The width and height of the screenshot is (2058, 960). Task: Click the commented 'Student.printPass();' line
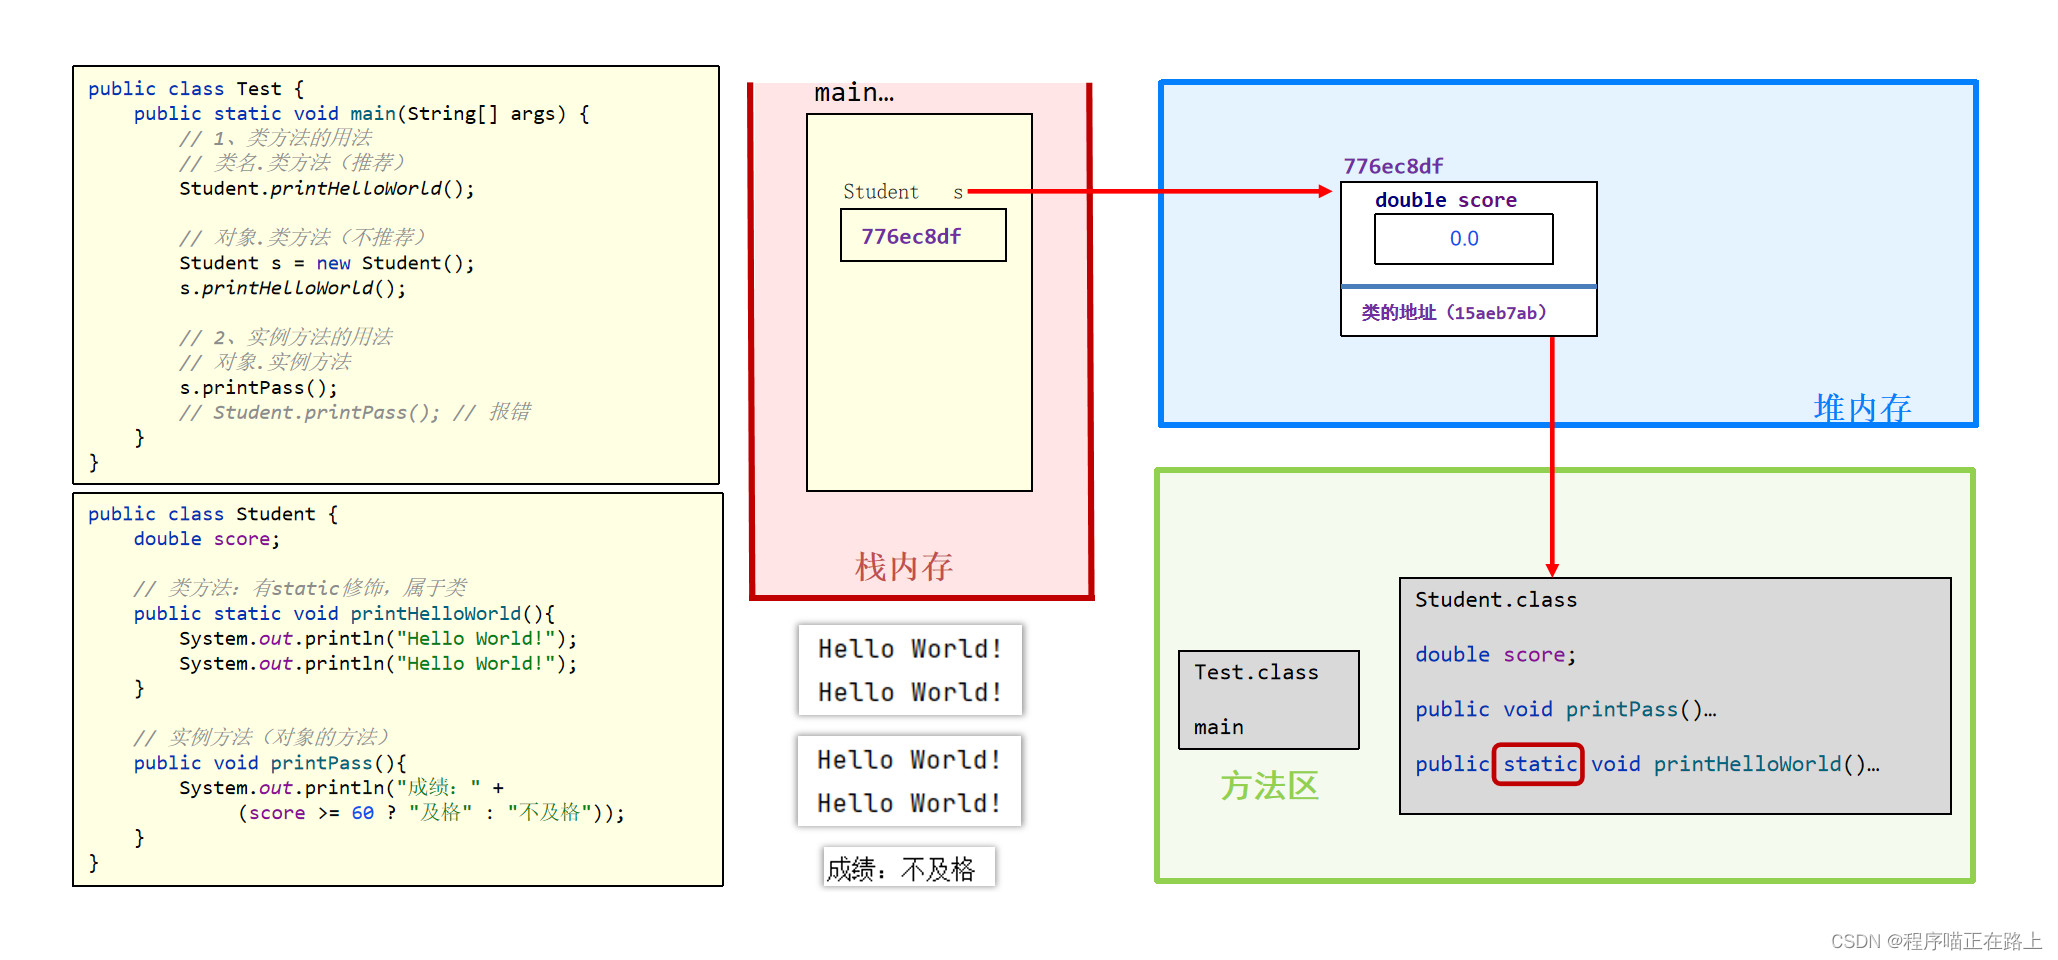tap(355, 412)
